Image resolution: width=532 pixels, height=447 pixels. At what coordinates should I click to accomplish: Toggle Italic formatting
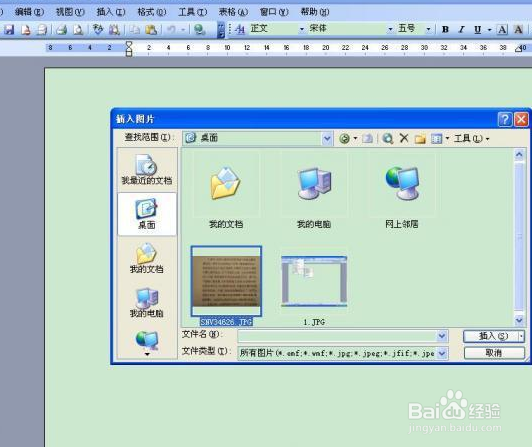461,30
